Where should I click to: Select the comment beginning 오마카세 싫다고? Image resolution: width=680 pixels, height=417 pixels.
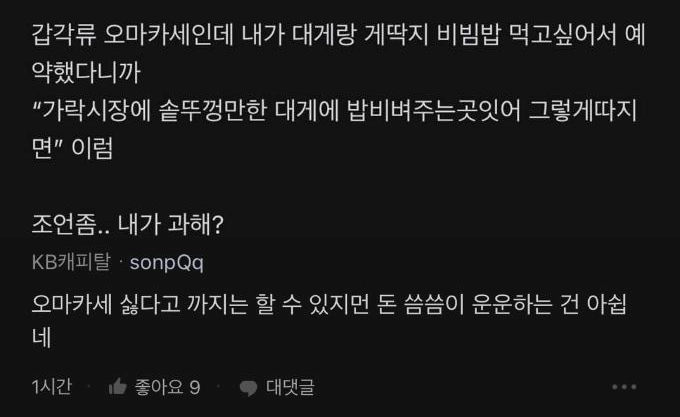pos(329,321)
